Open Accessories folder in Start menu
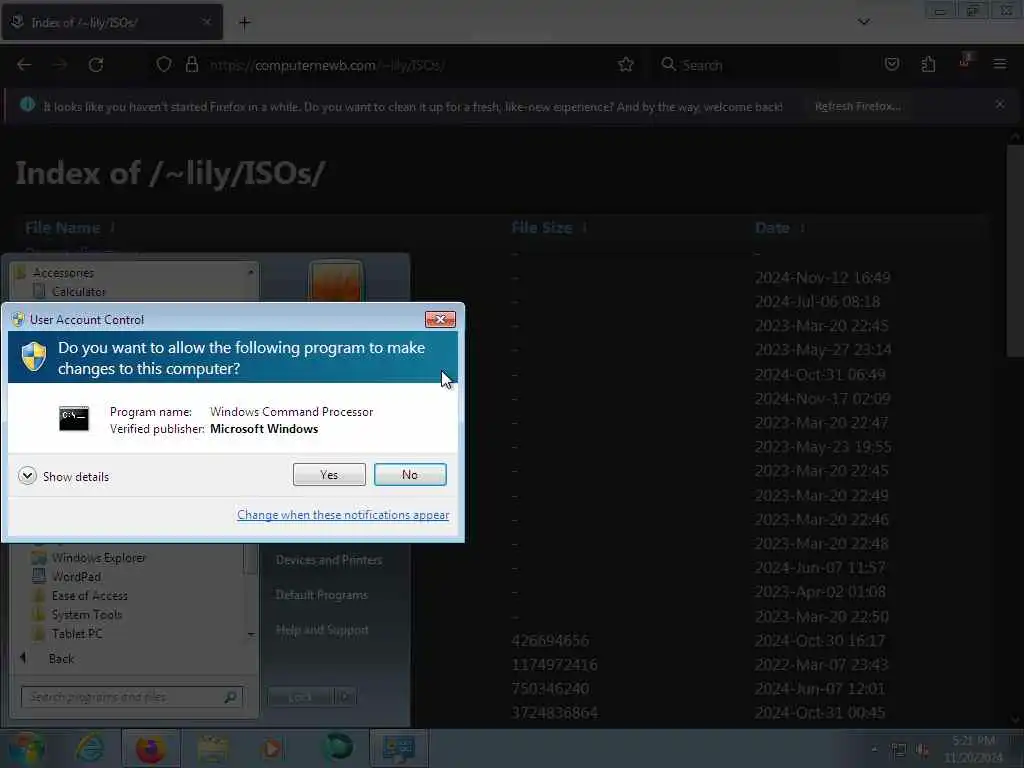Viewport: 1024px width, 768px height. pos(63,272)
